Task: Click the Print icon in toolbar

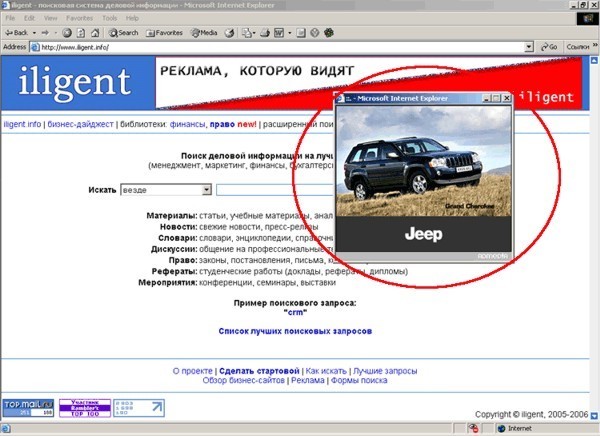Action: tap(265, 33)
